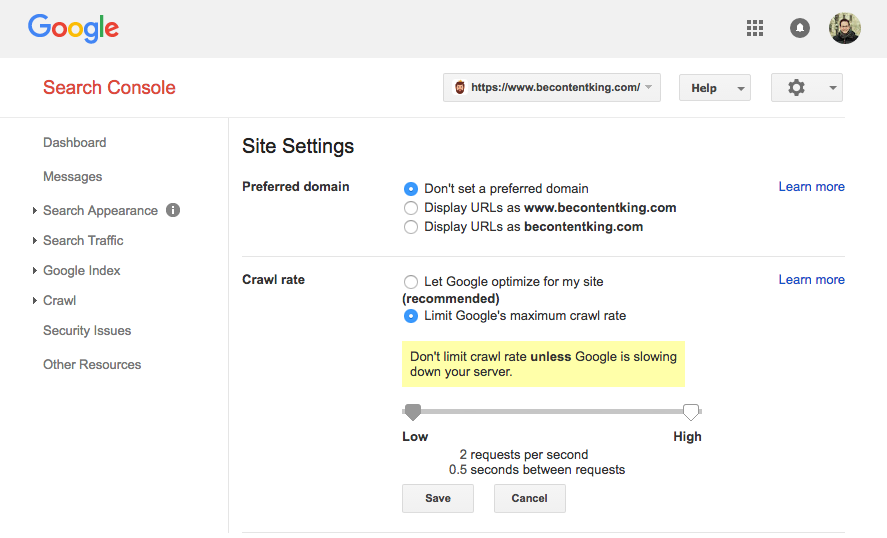Click the High-end crawl rate slider handle
Viewport: 887px width, 538px height.
(691, 412)
